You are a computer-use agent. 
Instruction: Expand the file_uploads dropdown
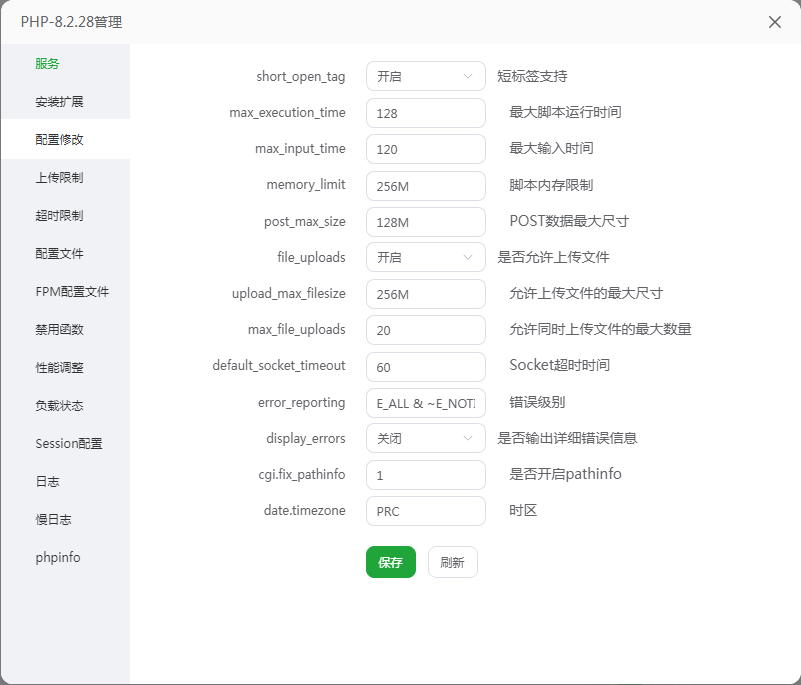tap(425, 257)
